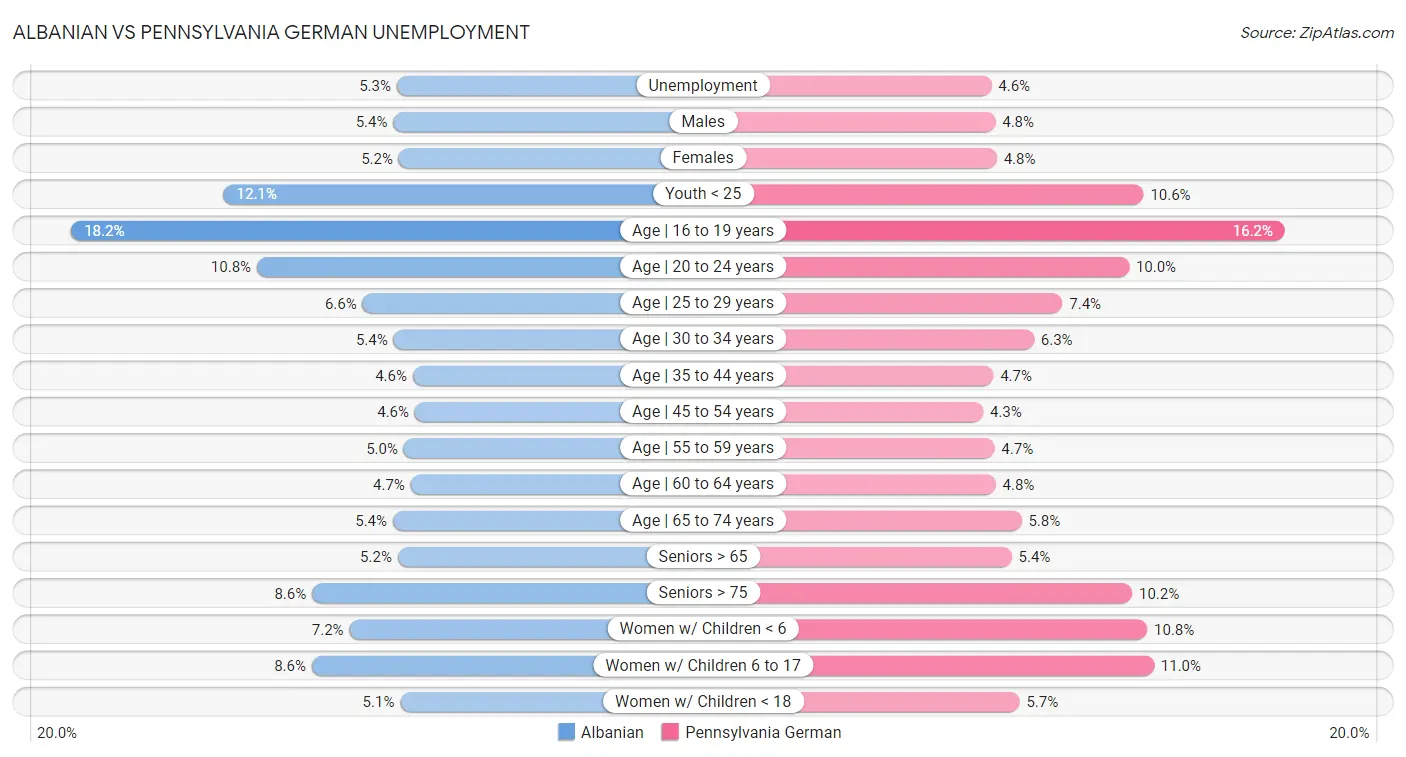1406x757 pixels.
Task: Click the chart title text
Action: point(271,32)
